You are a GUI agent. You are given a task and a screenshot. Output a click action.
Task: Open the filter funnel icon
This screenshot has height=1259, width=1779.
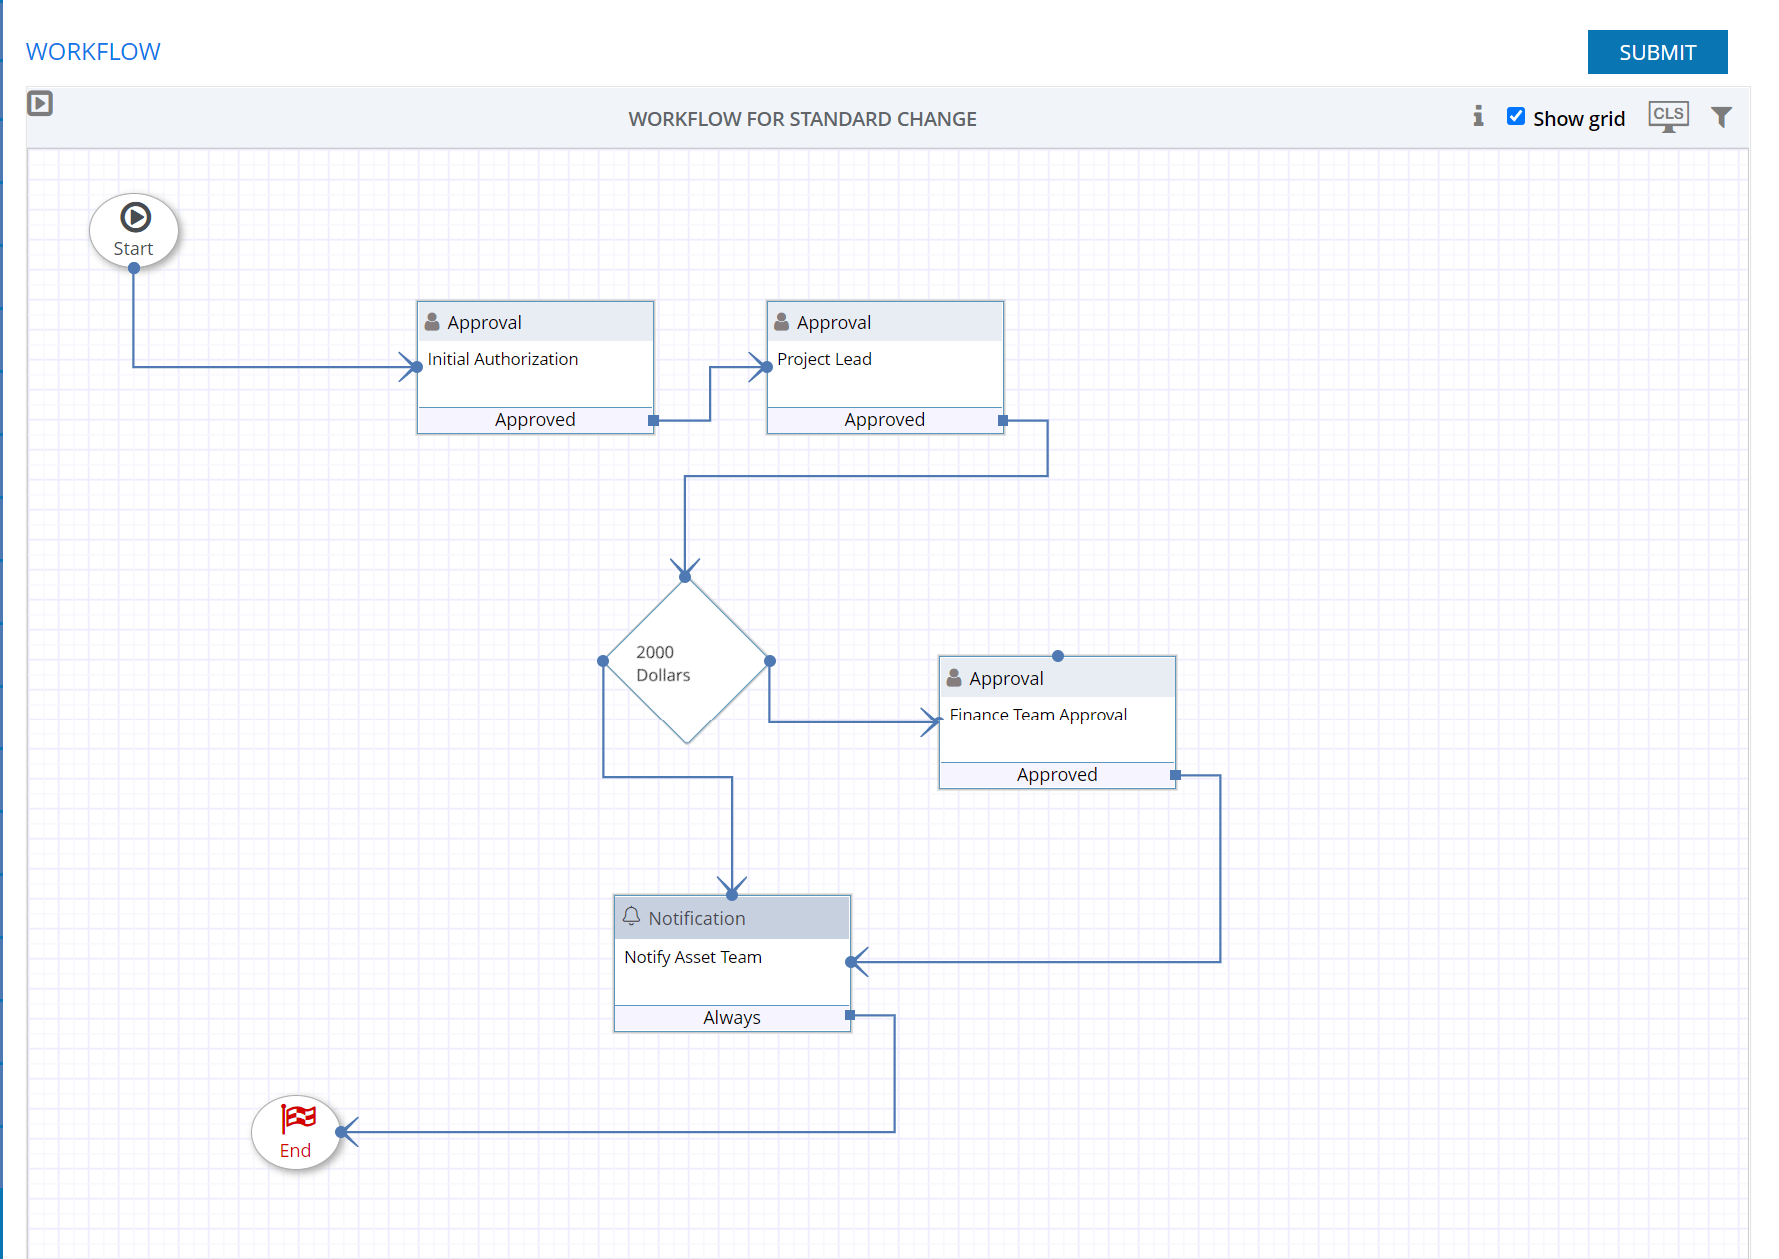[1721, 117]
